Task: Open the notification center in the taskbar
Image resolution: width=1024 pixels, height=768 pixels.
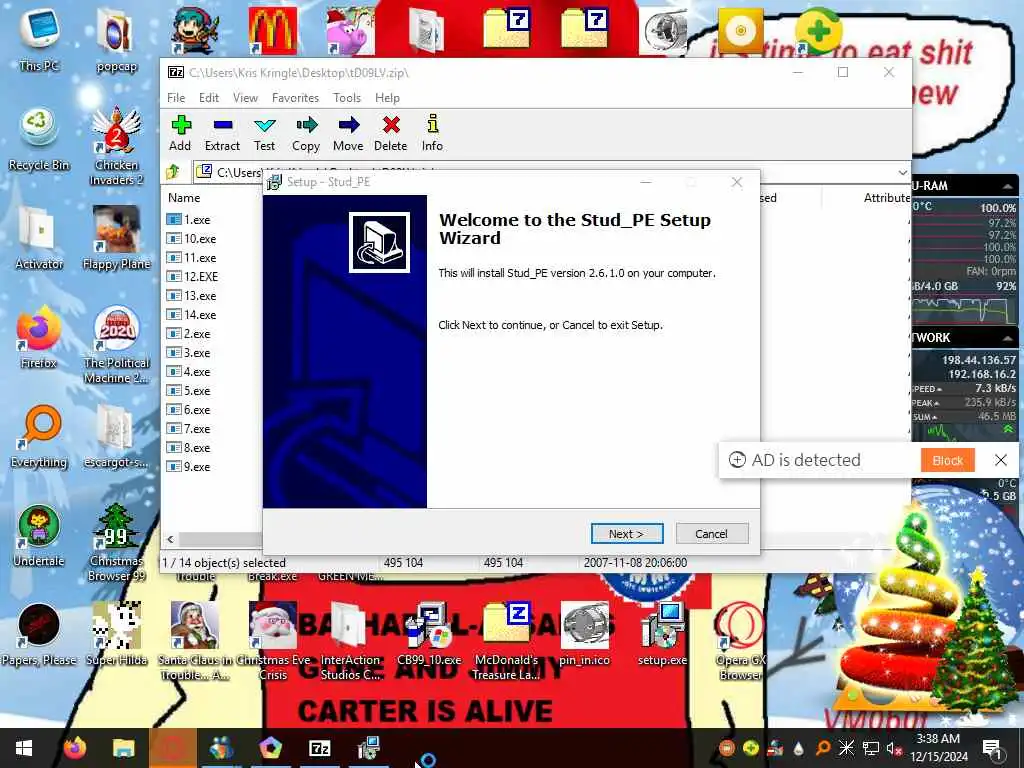Action: pyautogui.click(x=992, y=748)
